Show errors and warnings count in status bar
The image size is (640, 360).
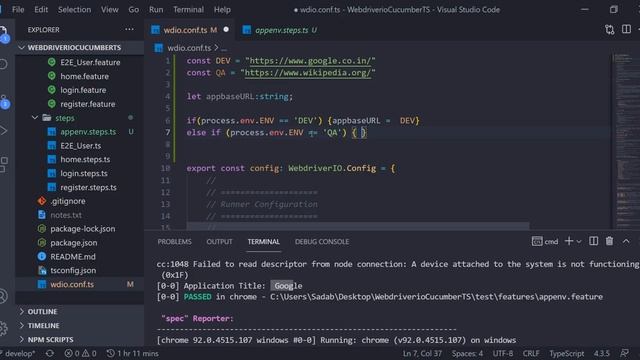click(x=80, y=353)
